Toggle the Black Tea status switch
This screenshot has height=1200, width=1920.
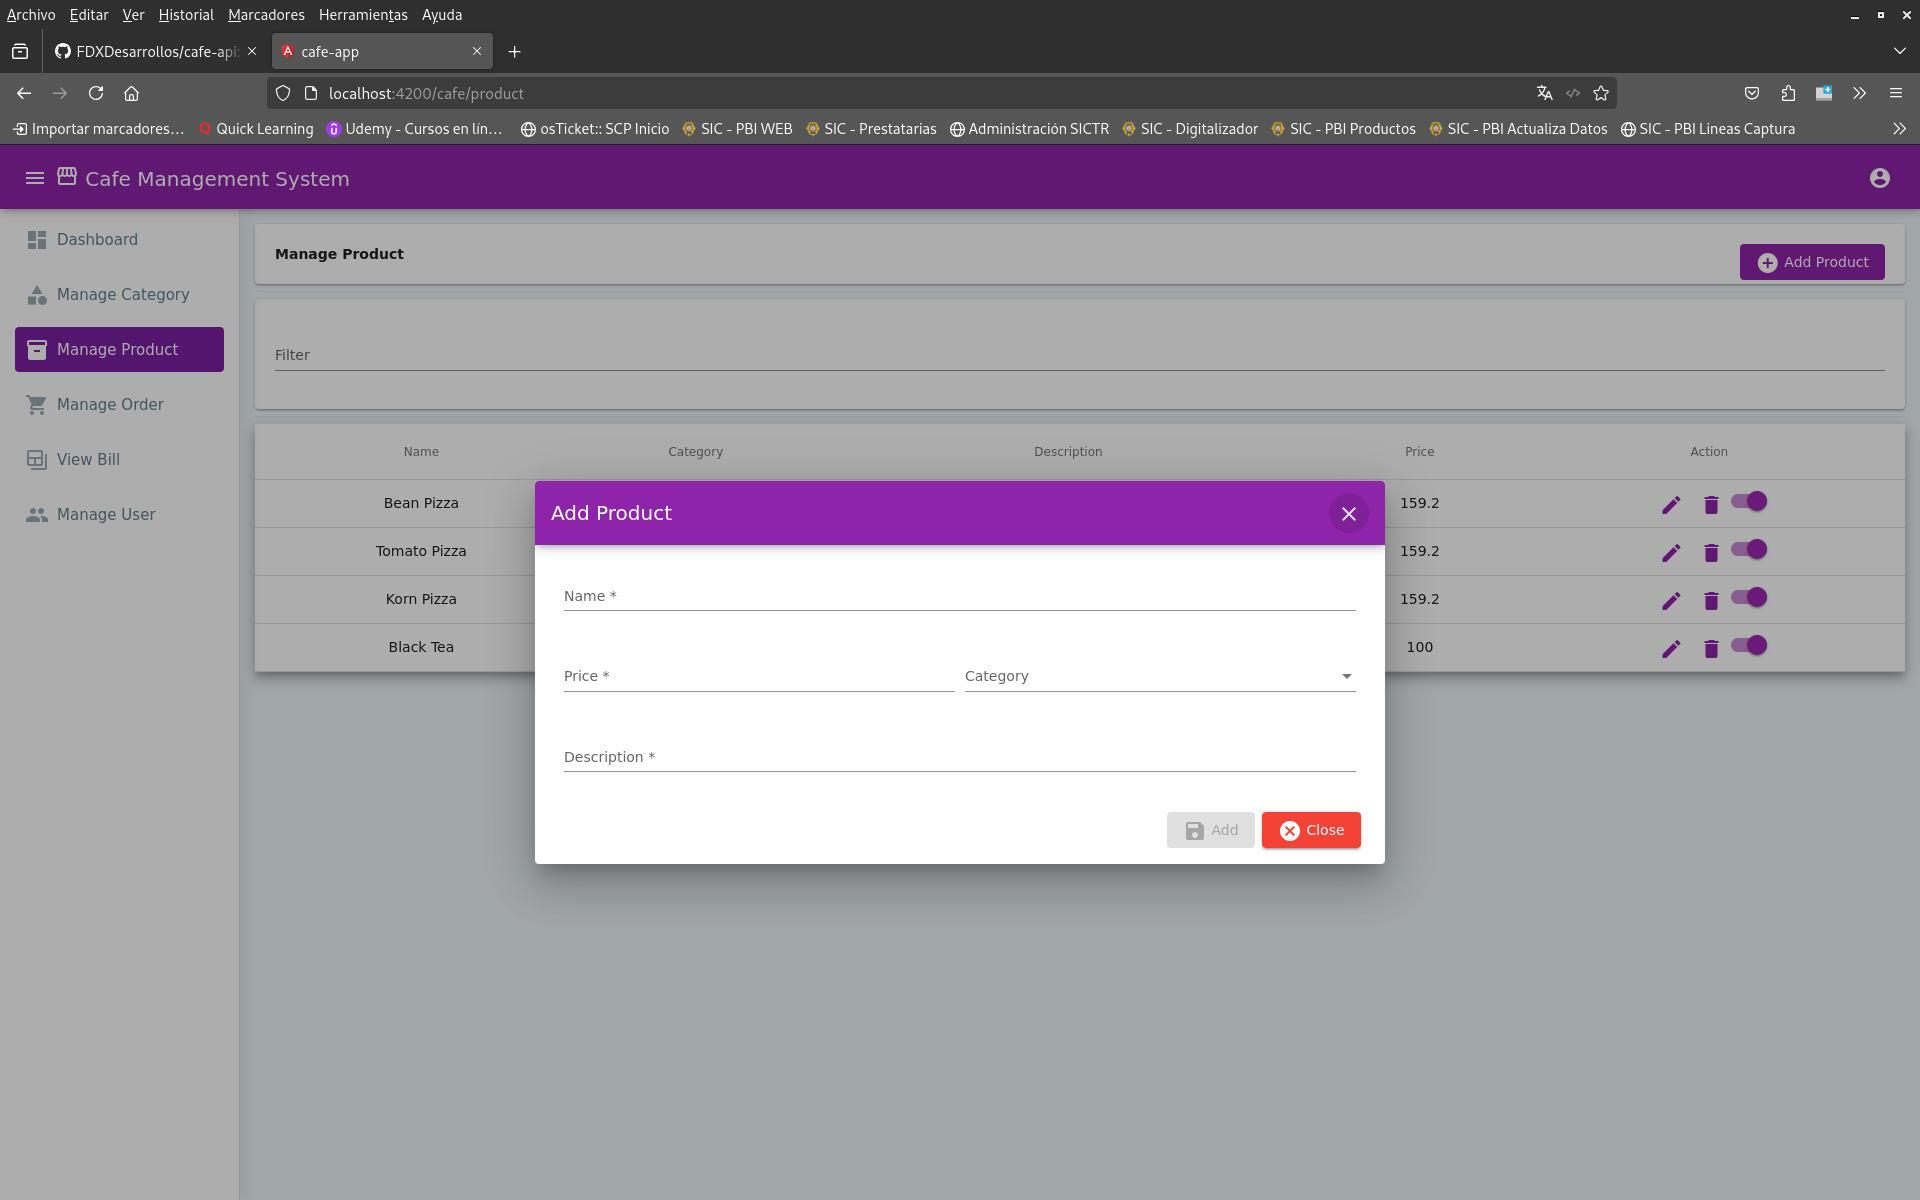click(x=1750, y=645)
